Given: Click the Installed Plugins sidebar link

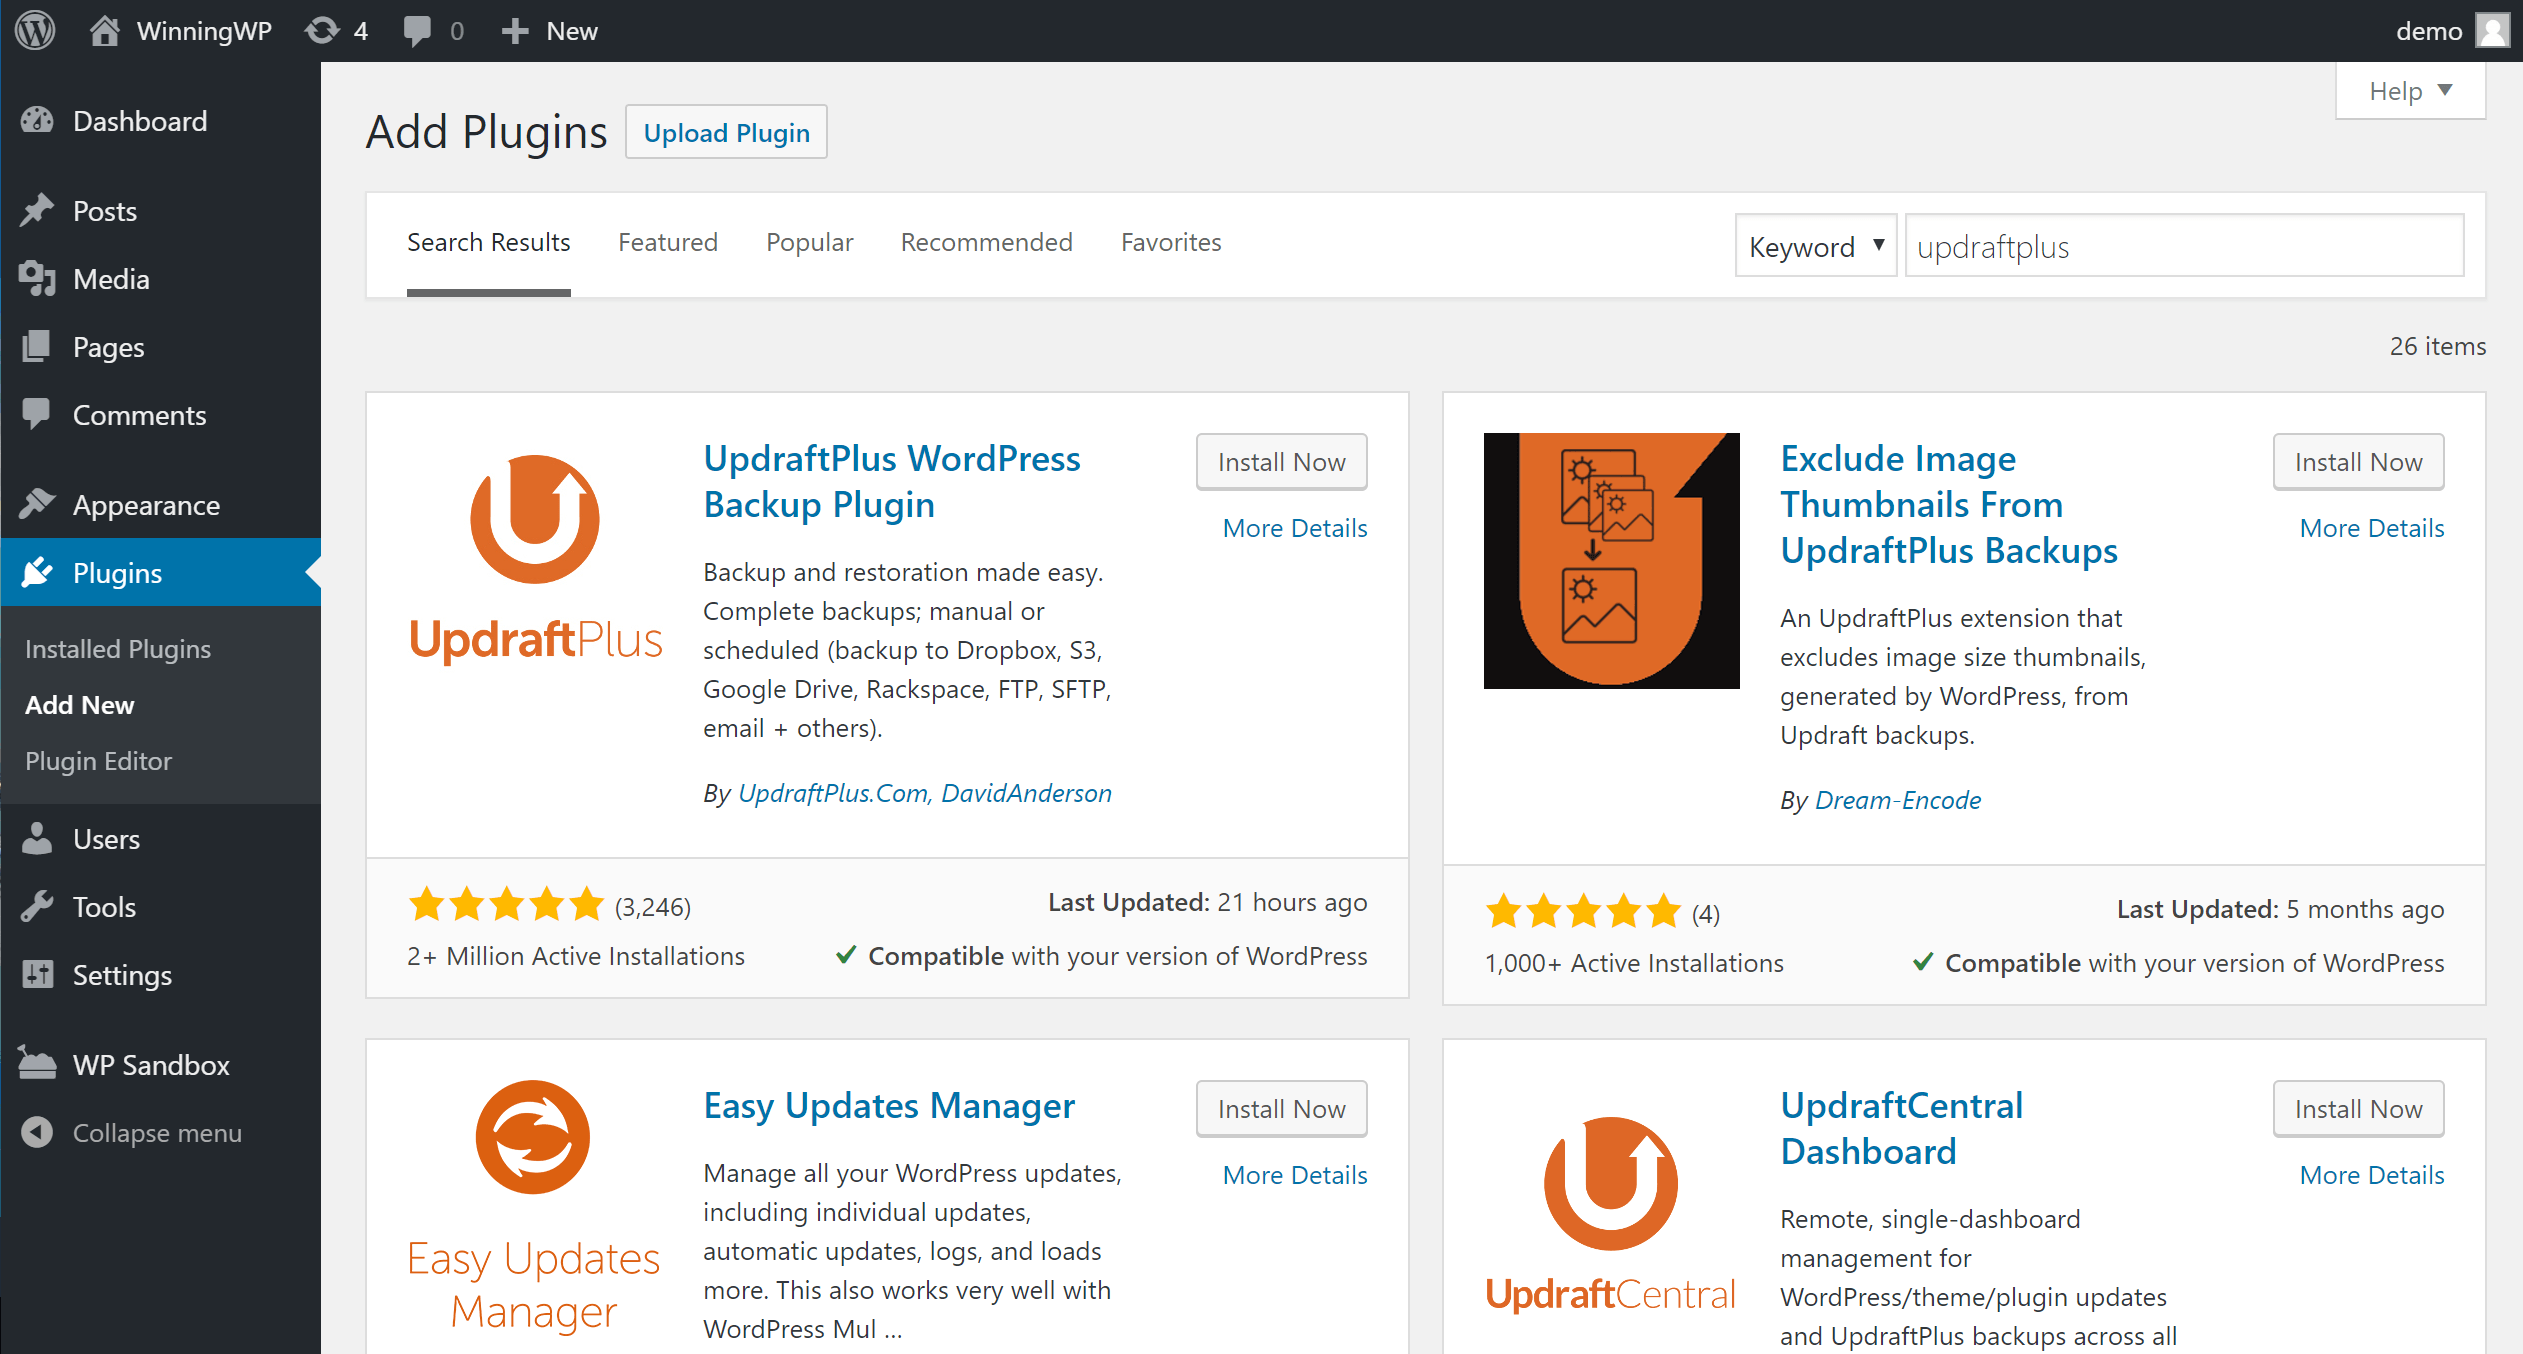Looking at the screenshot, I should tap(120, 649).
